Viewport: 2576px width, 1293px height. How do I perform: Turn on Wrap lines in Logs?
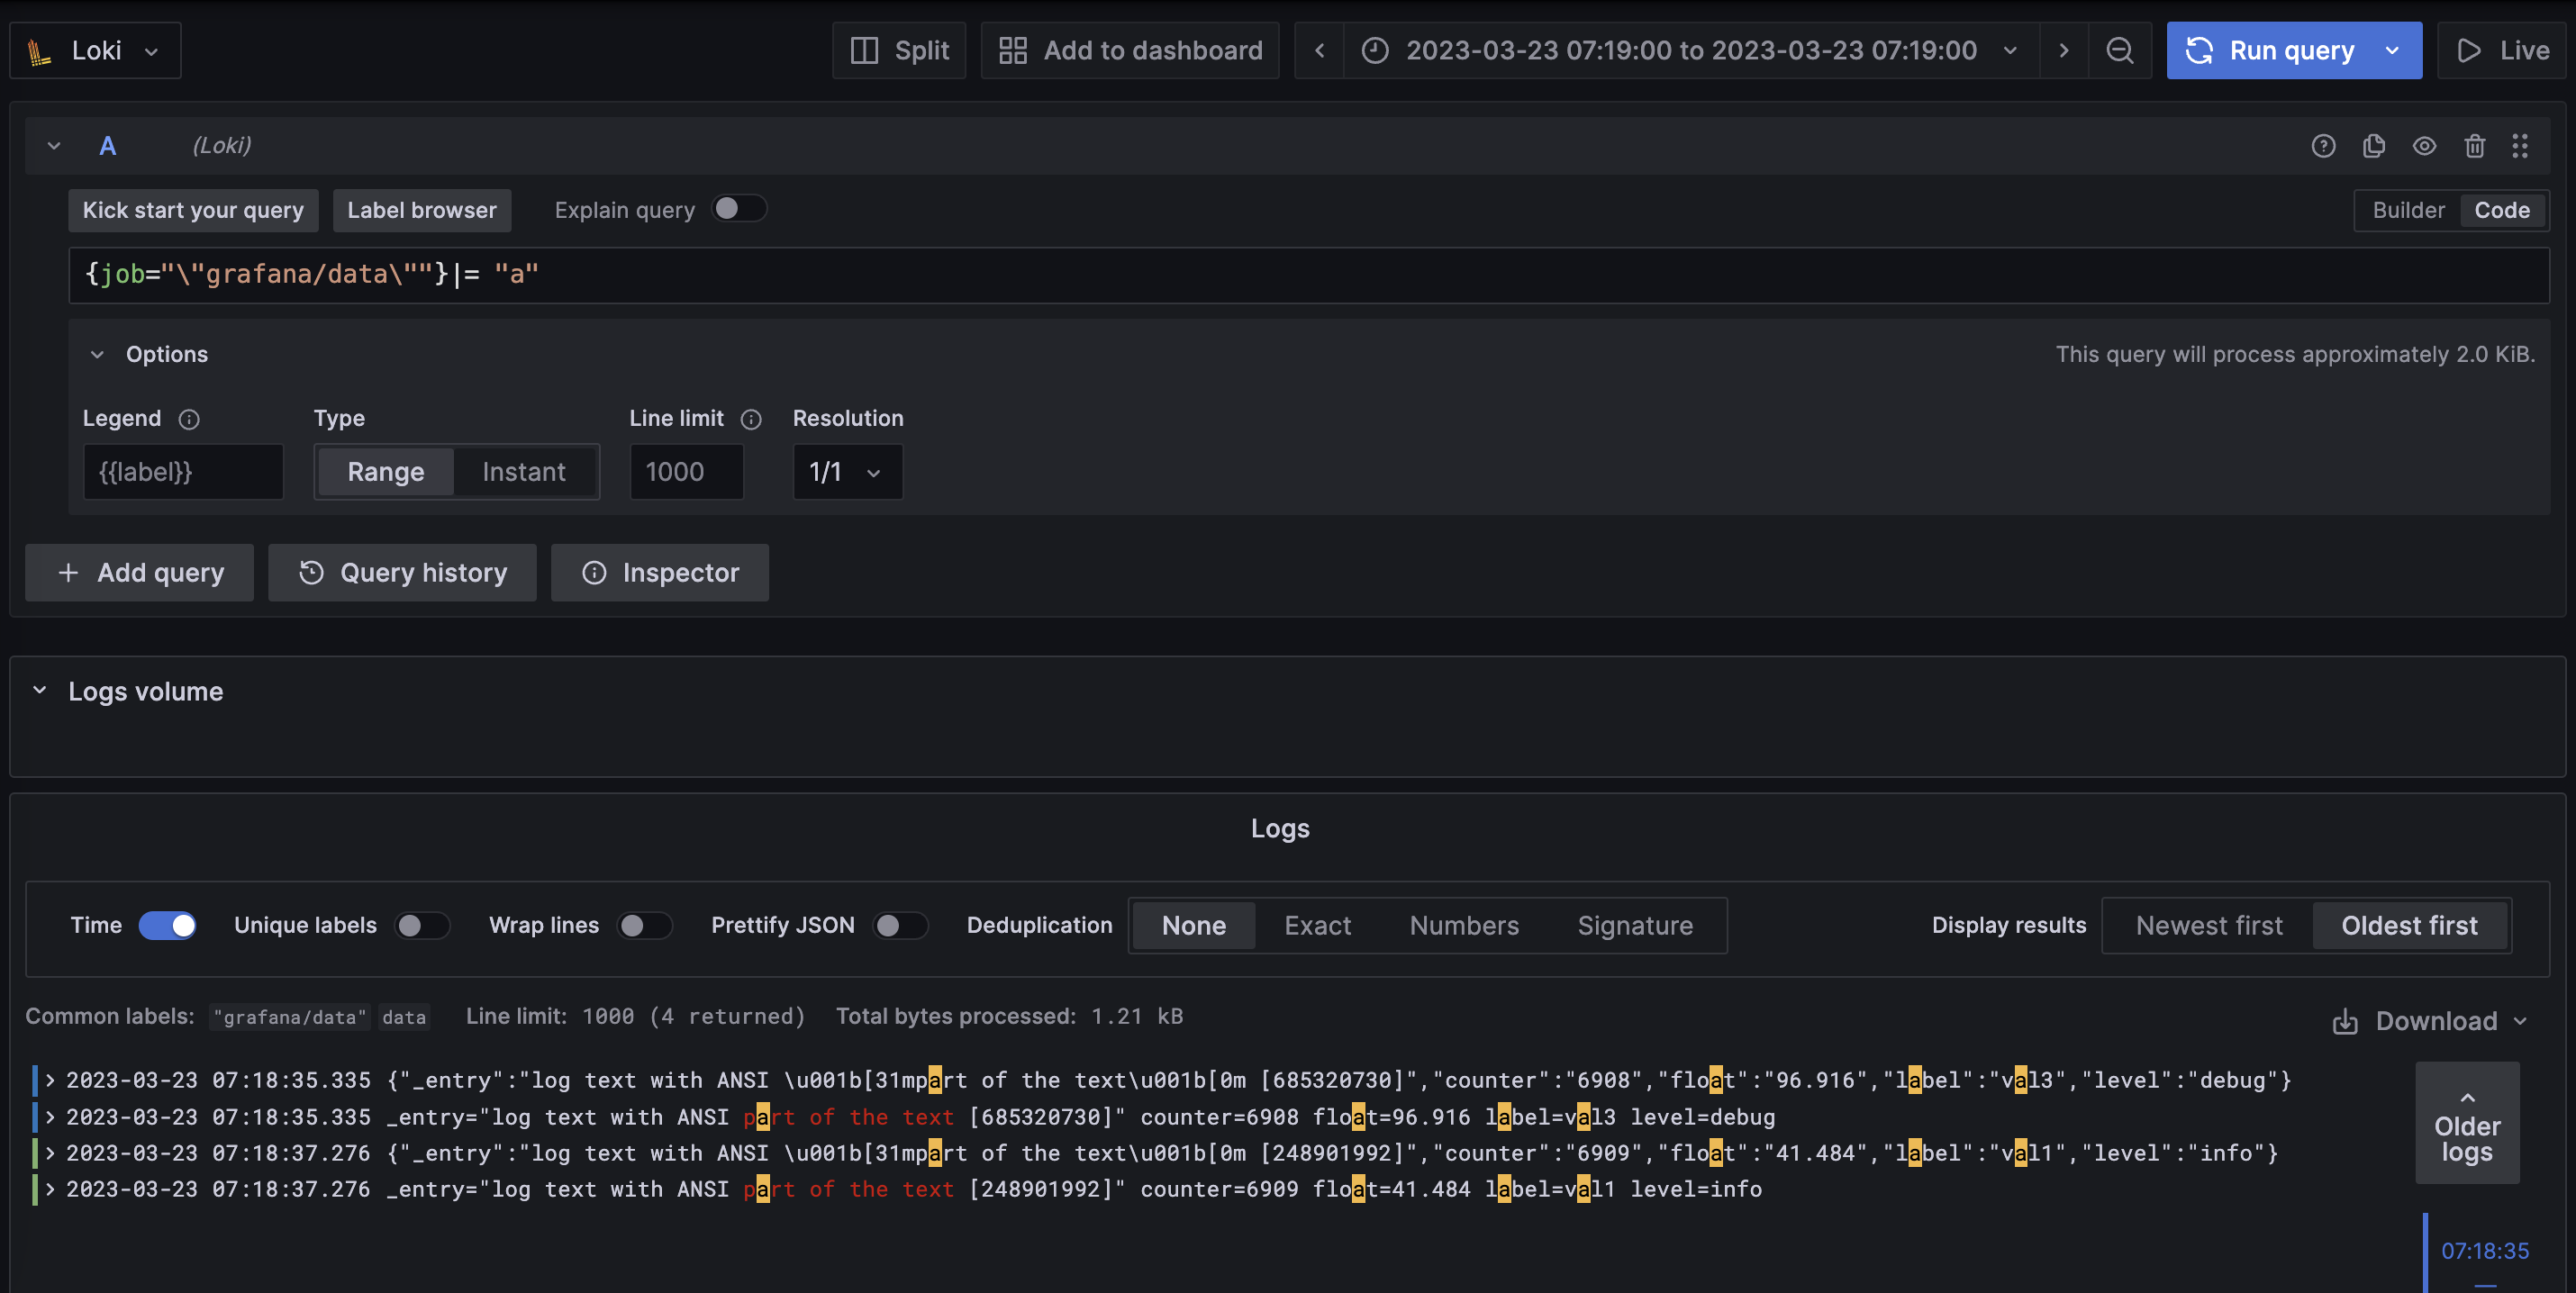pyautogui.click(x=644, y=925)
